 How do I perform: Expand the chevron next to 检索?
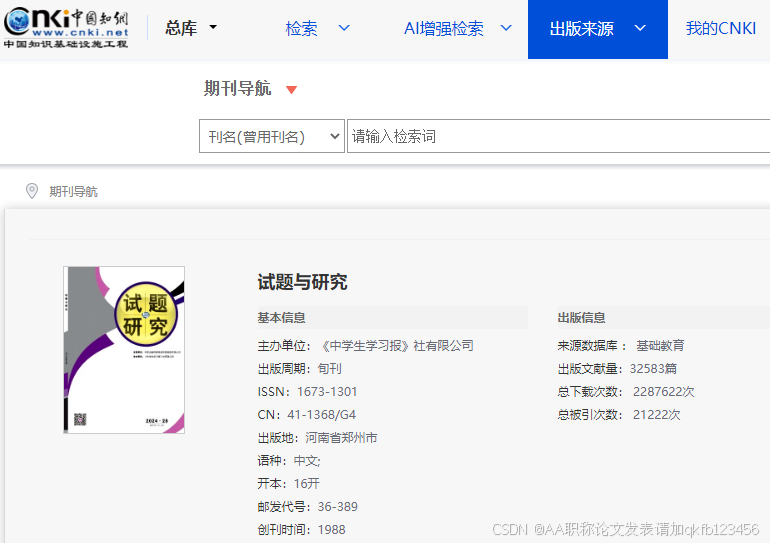344,28
